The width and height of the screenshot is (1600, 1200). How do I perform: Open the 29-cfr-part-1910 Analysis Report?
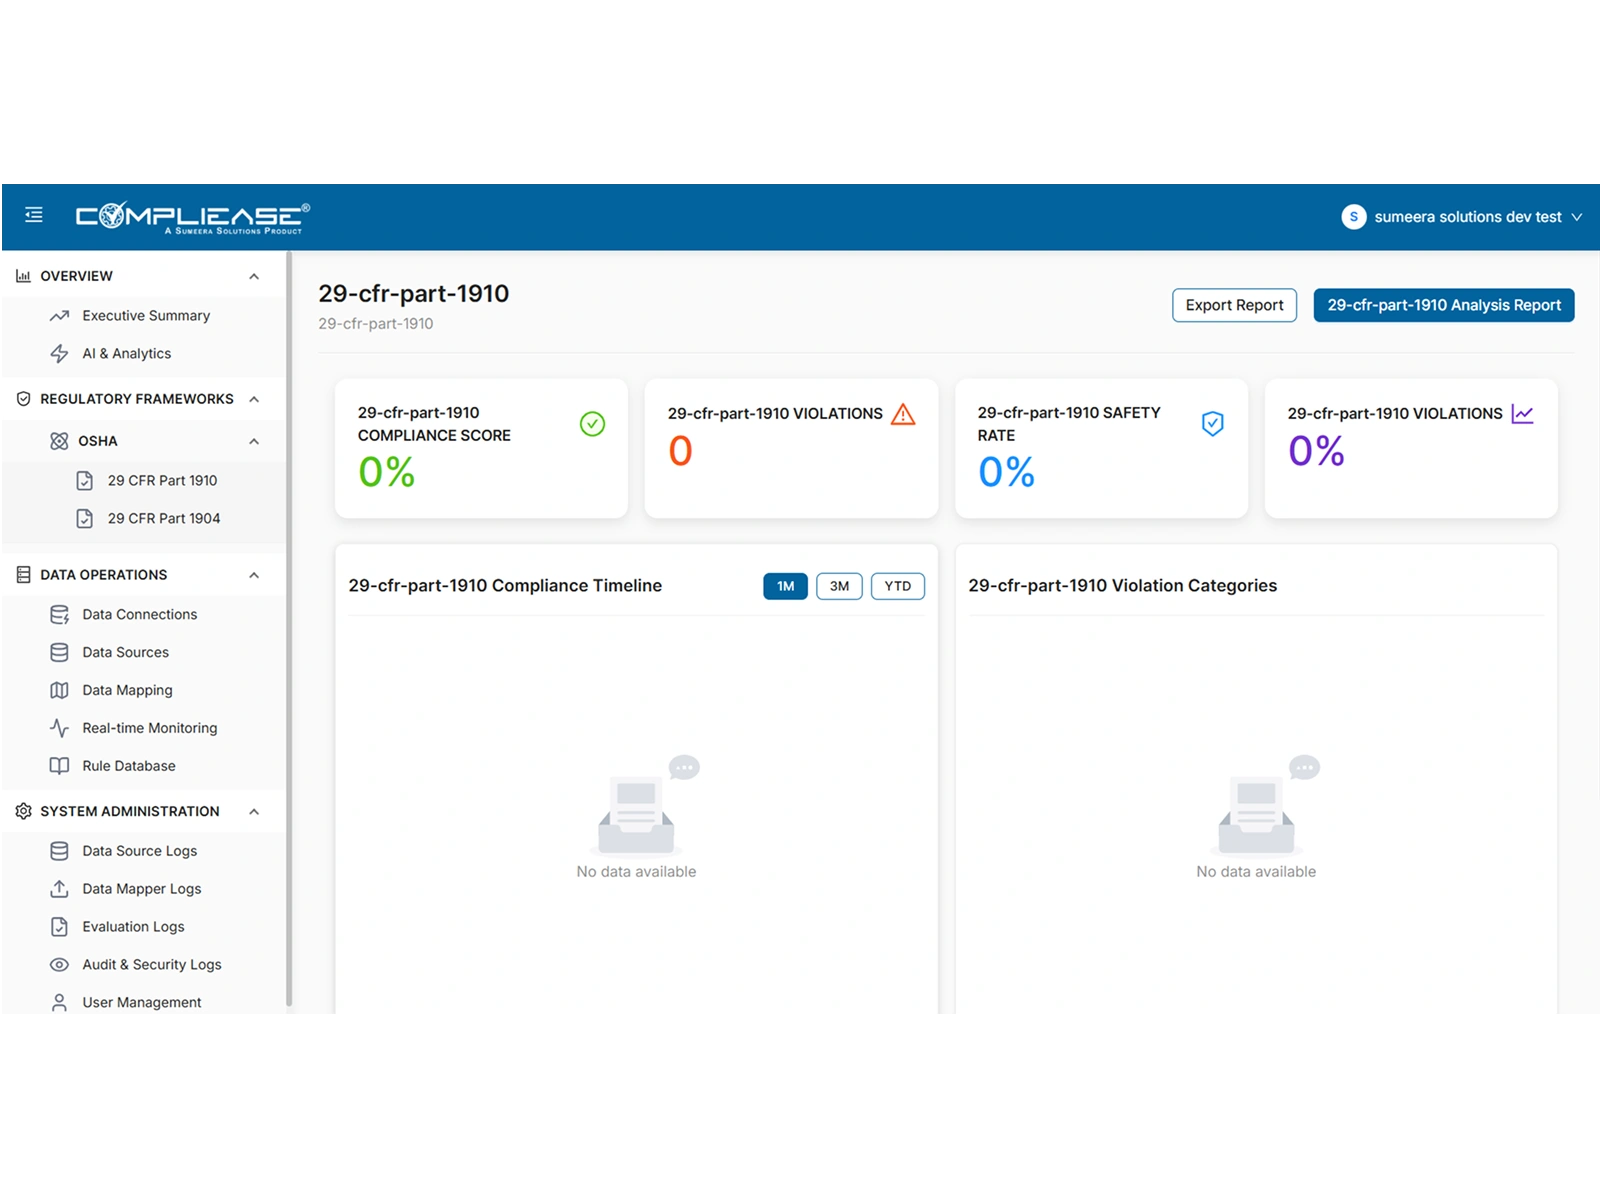click(1443, 305)
